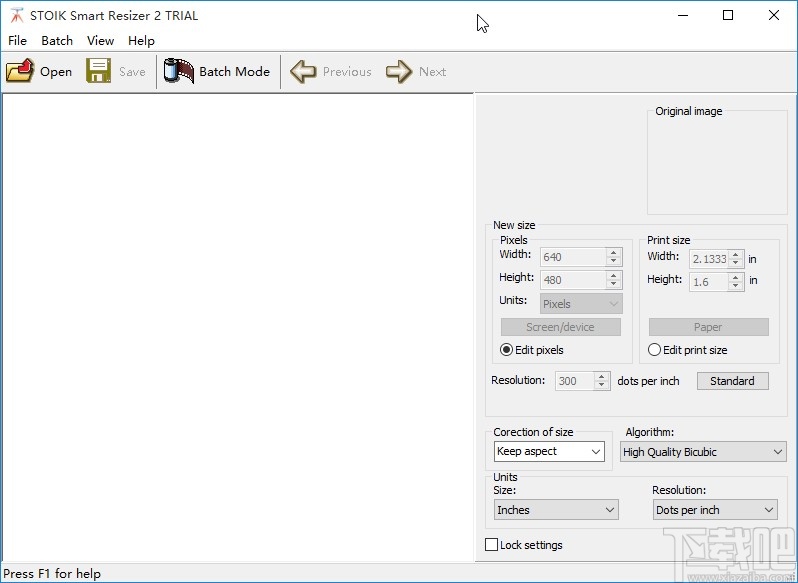The width and height of the screenshot is (798, 583).
Task: Click the Previous left arrow icon
Action: click(x=303, y=71)
